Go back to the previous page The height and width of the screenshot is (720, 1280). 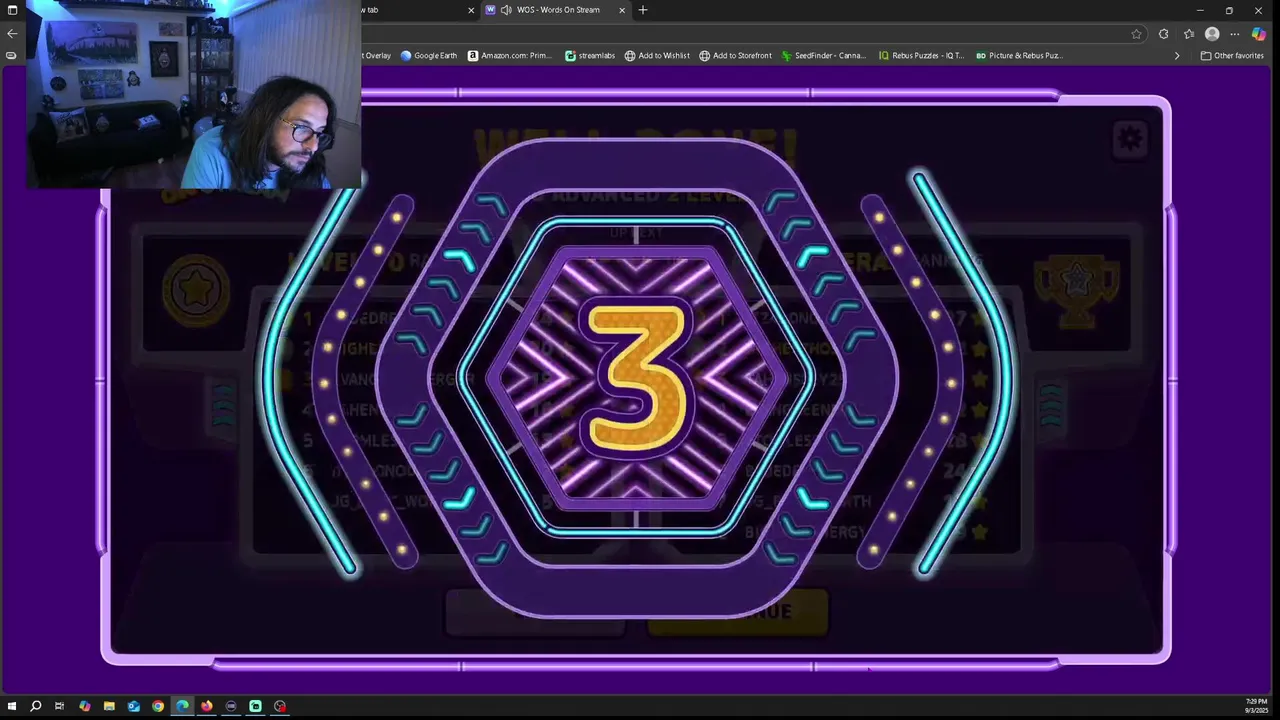tap(12, 33)
